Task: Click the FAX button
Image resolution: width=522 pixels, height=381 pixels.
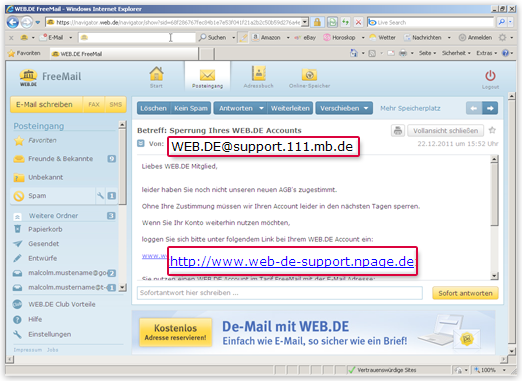Action: click(94, 104)
